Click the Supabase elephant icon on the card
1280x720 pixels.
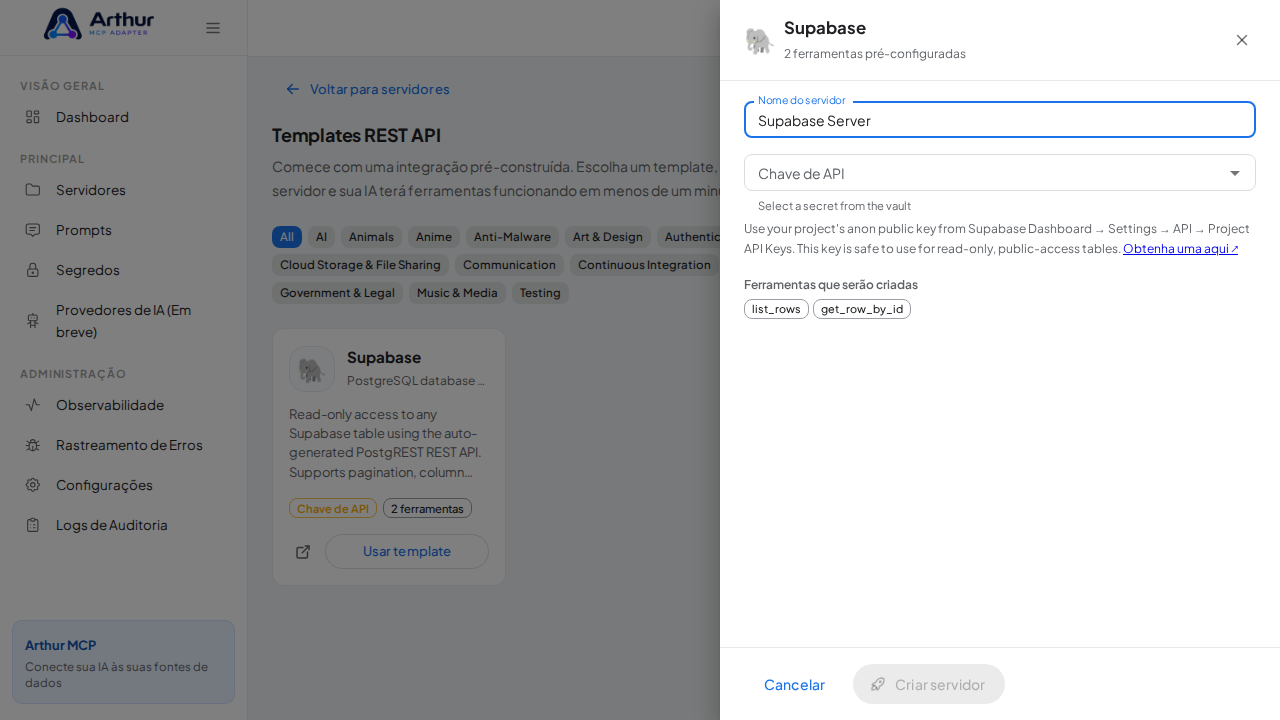(x=312, y=369)
